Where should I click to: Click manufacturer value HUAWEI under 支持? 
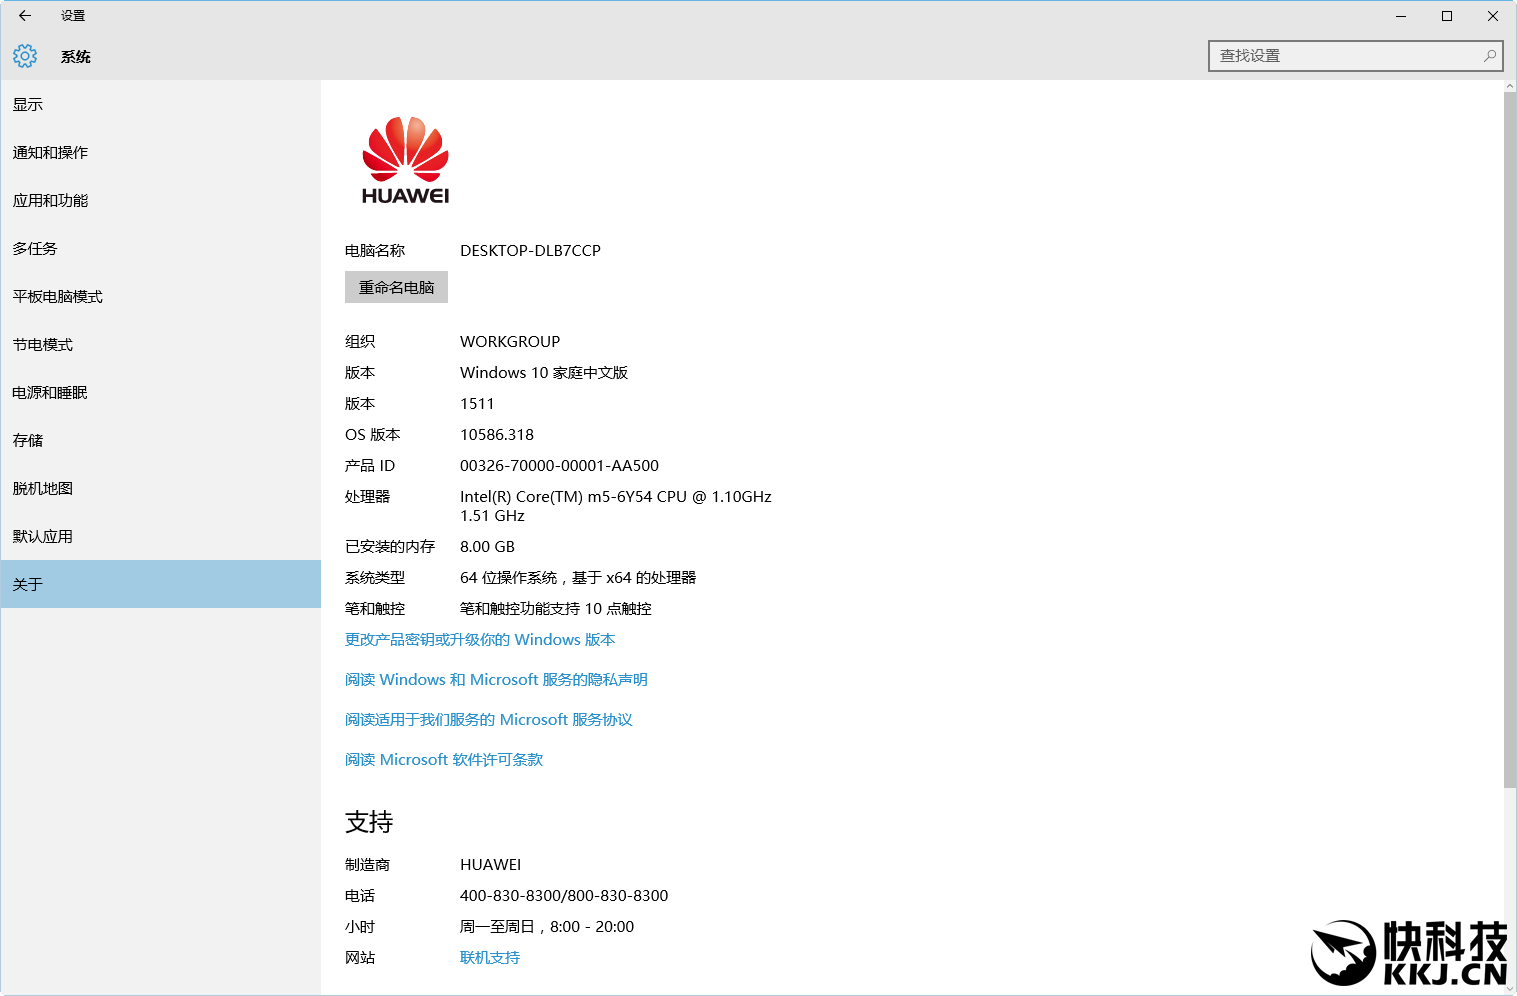tap(490, 865)
